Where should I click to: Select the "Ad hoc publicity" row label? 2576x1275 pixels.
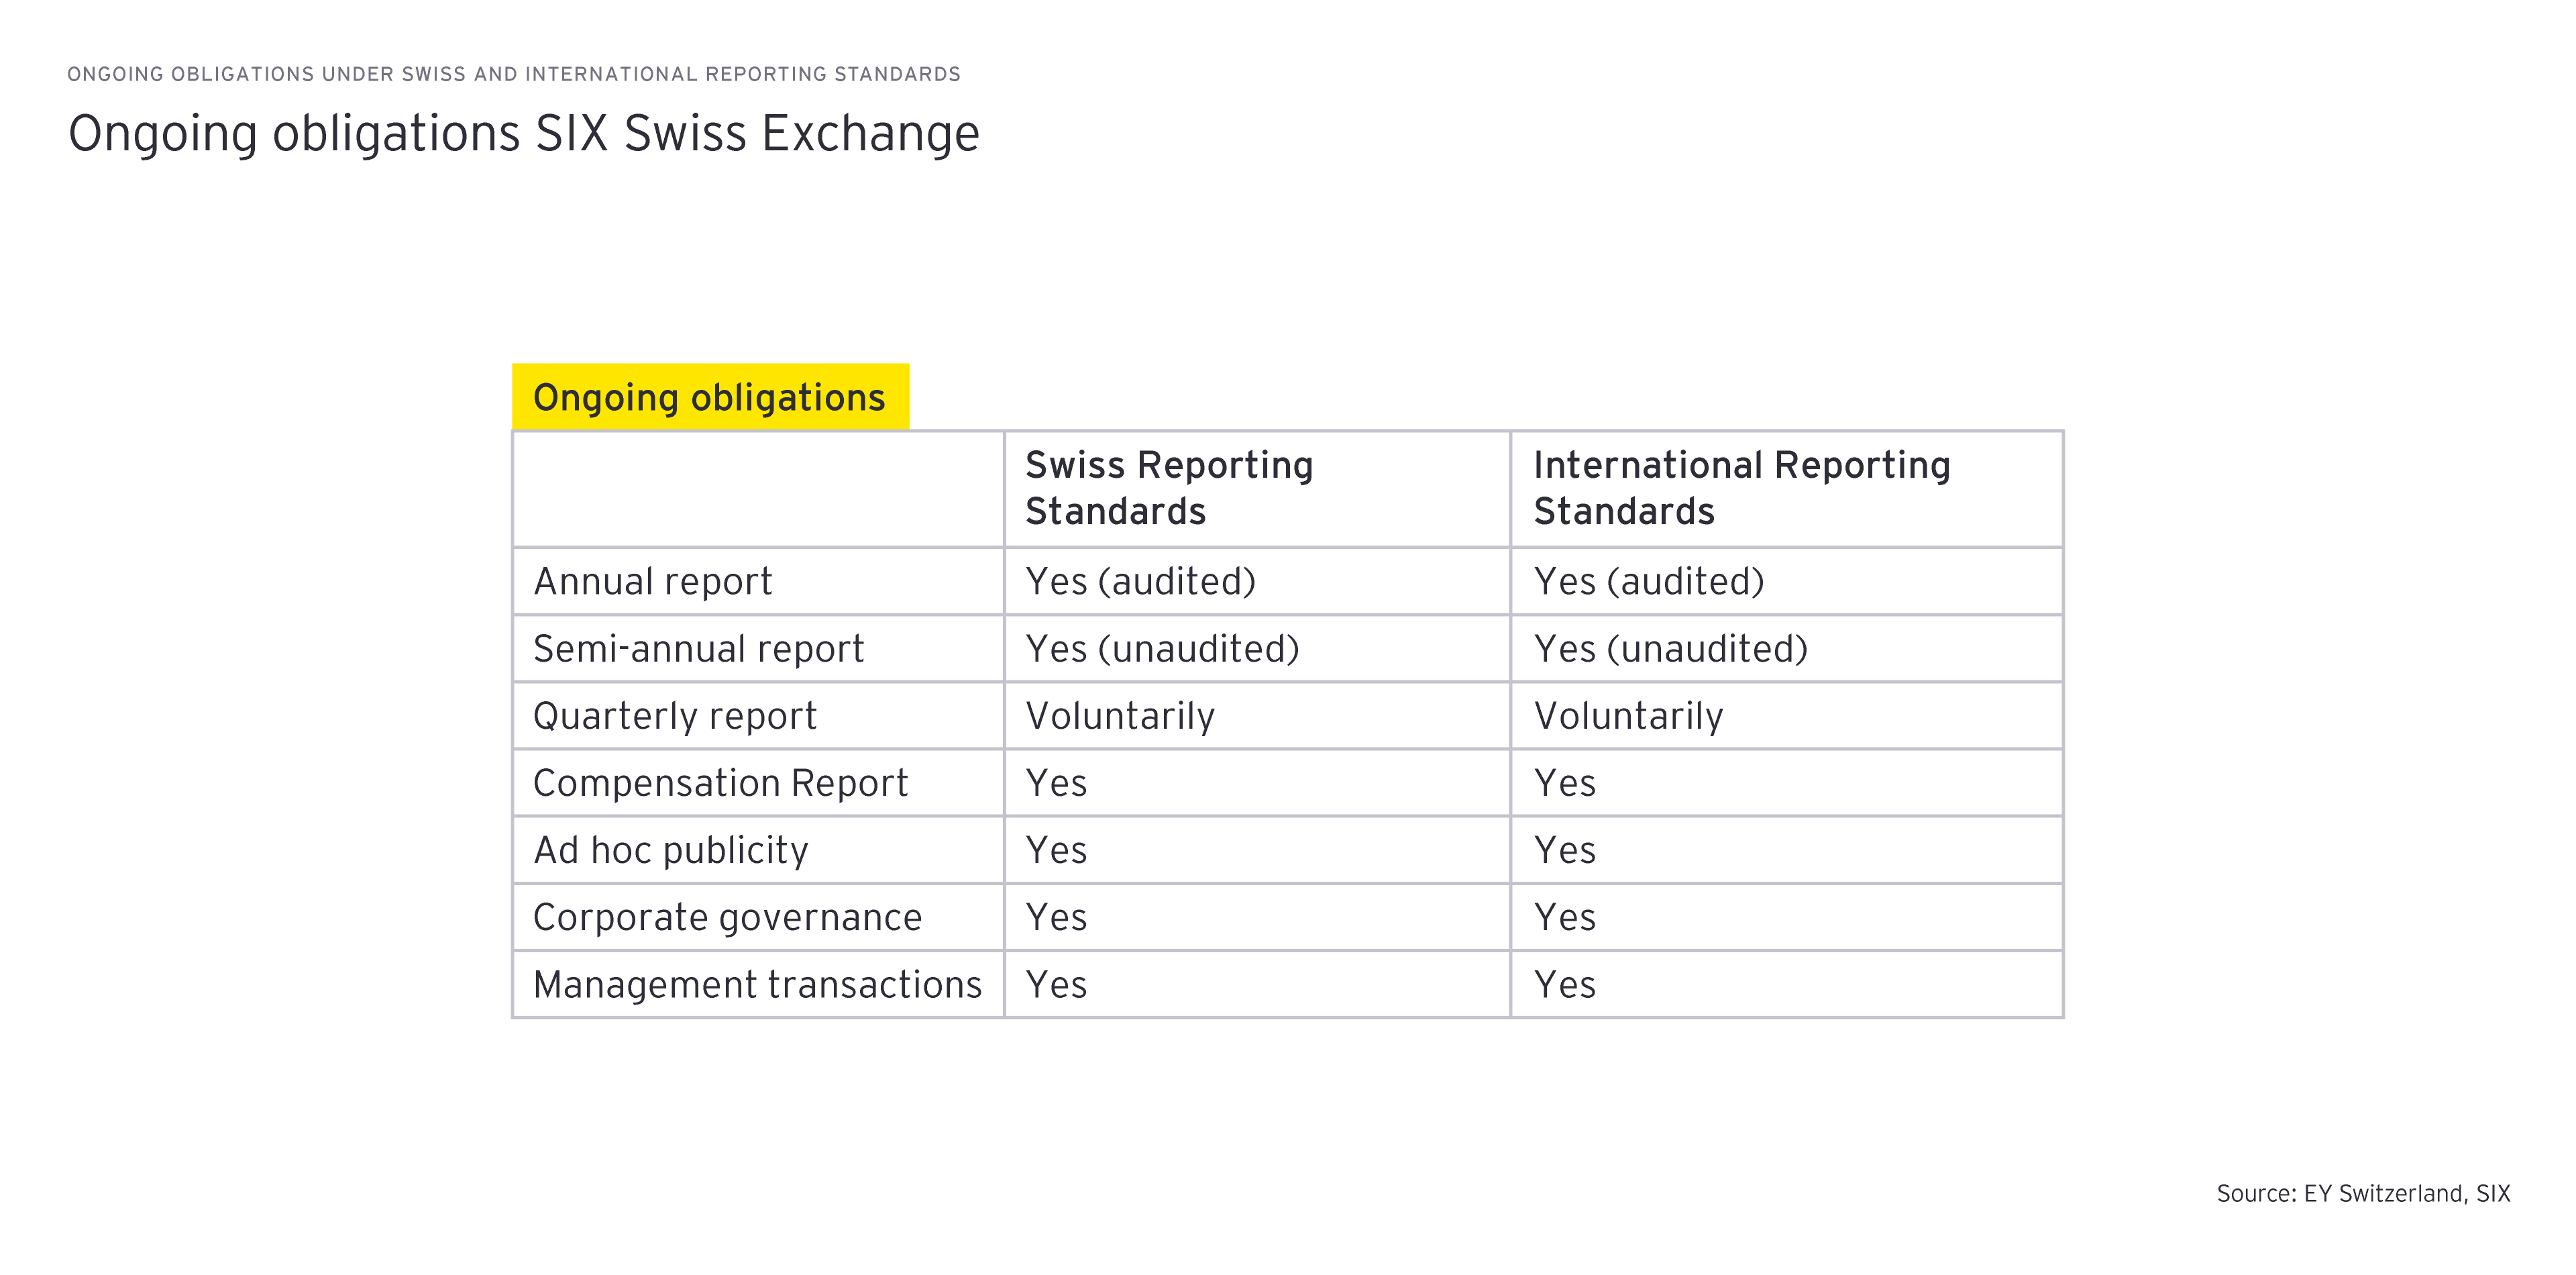670,850
